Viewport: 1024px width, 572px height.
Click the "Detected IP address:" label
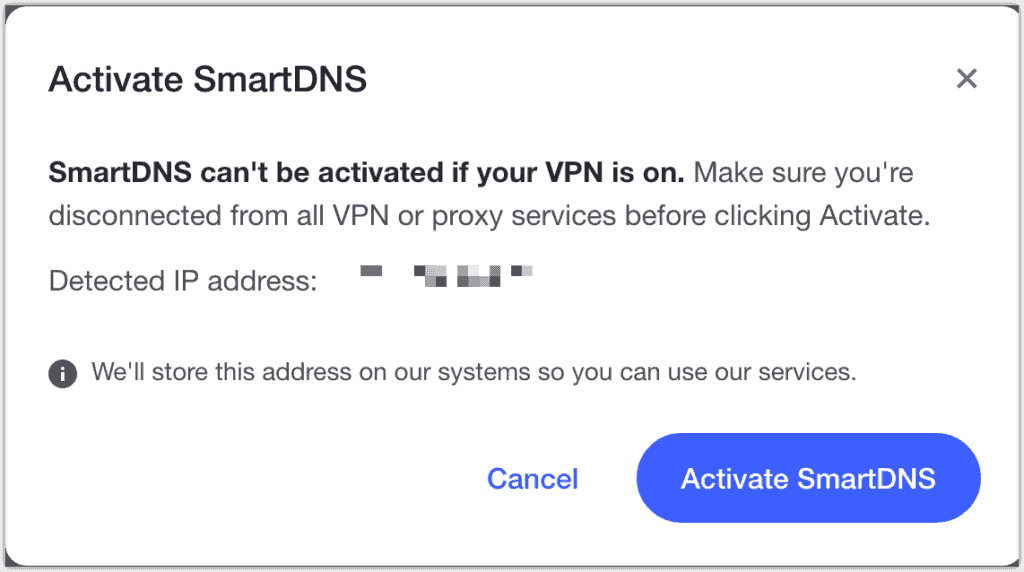(183, 281)
